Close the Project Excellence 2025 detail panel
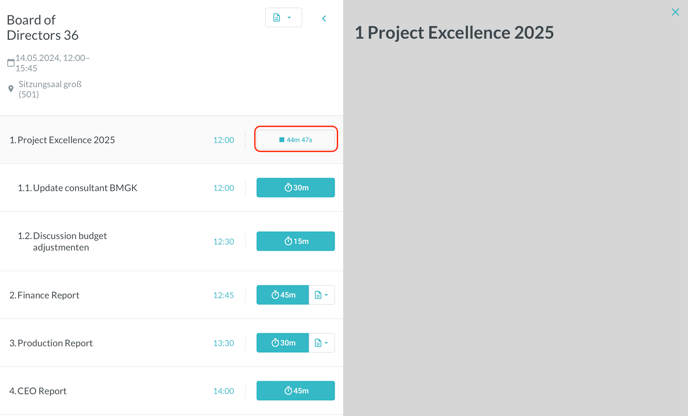Screen dimensions: 688x416 point(676,12)
